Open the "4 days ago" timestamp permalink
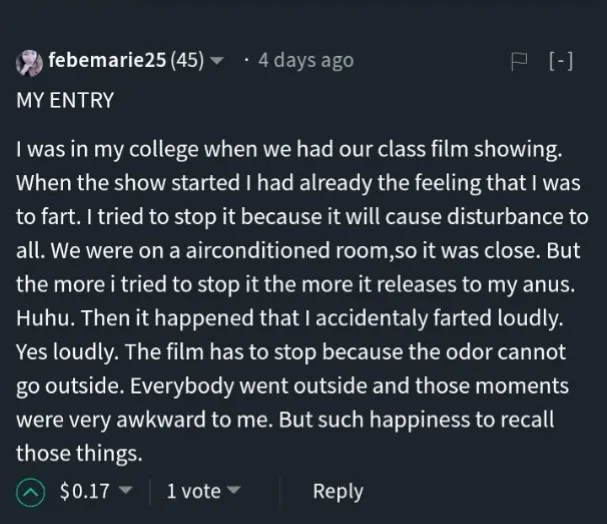 pos(306,61)
